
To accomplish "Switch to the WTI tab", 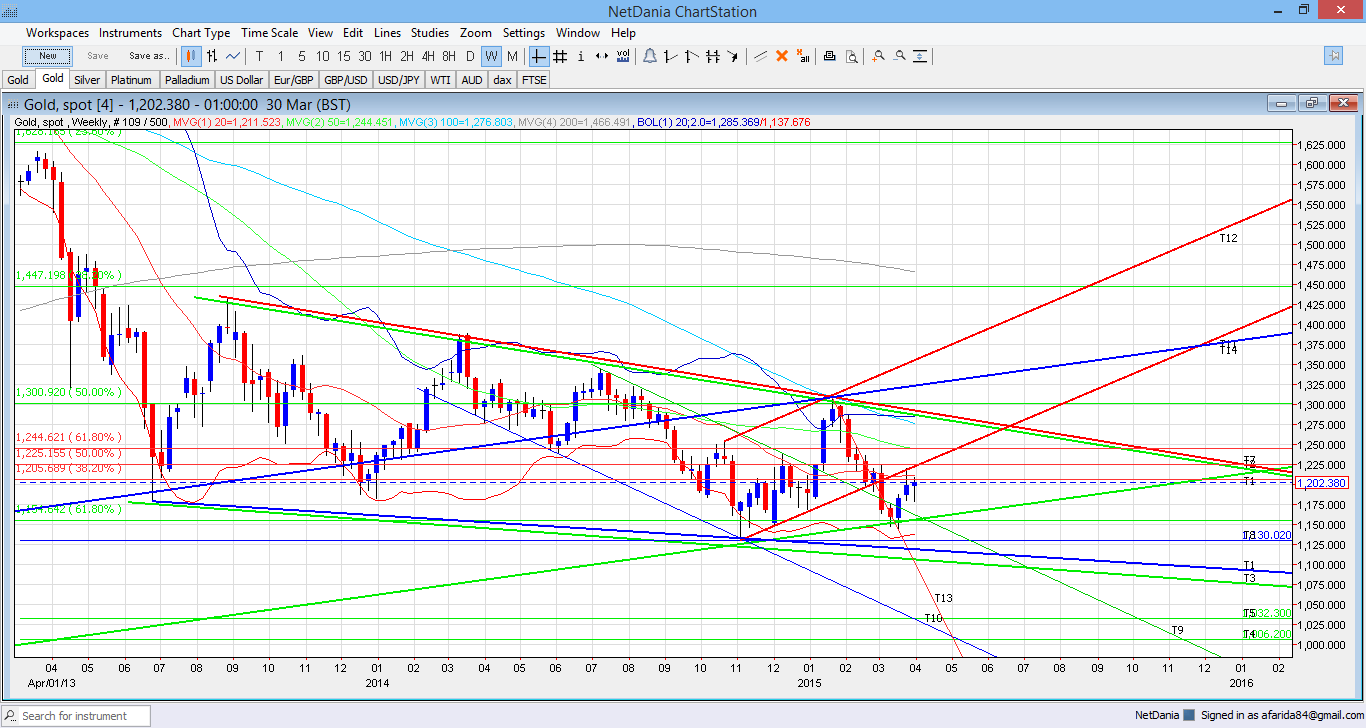I will 441,79.
